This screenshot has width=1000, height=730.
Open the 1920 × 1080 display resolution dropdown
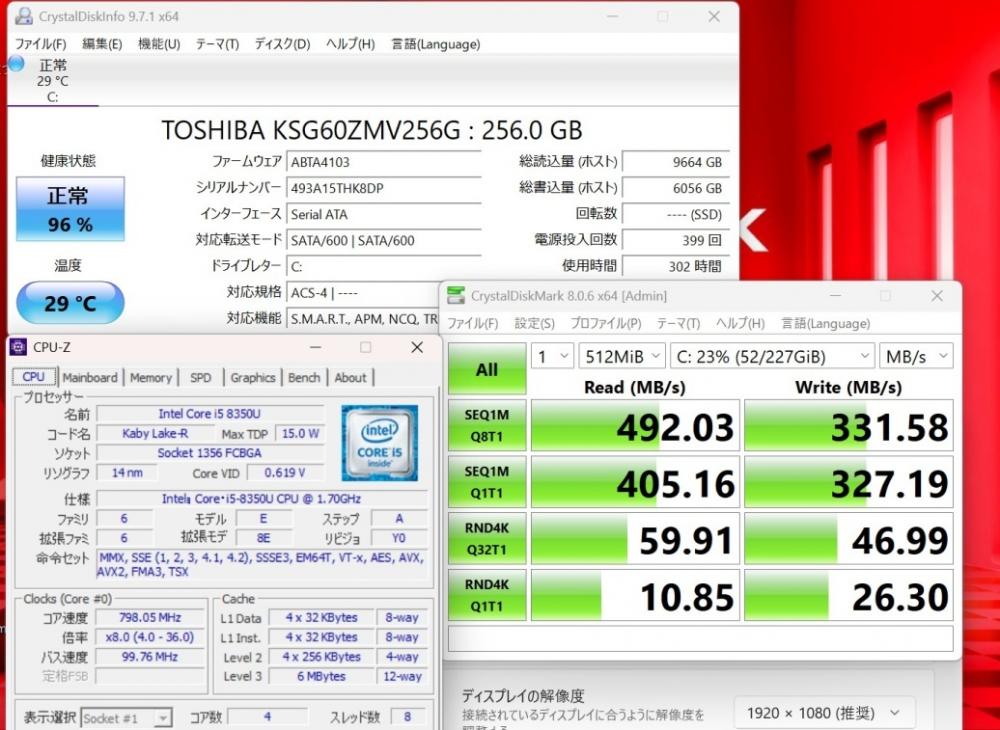pyautogui.click(x=825, y=713)
